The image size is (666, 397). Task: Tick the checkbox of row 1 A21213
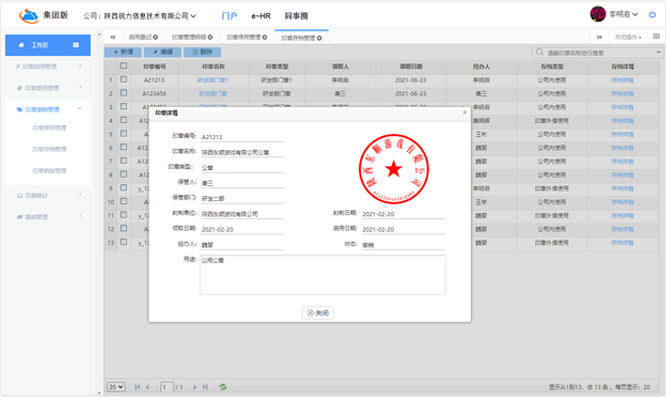click(124, 79)
